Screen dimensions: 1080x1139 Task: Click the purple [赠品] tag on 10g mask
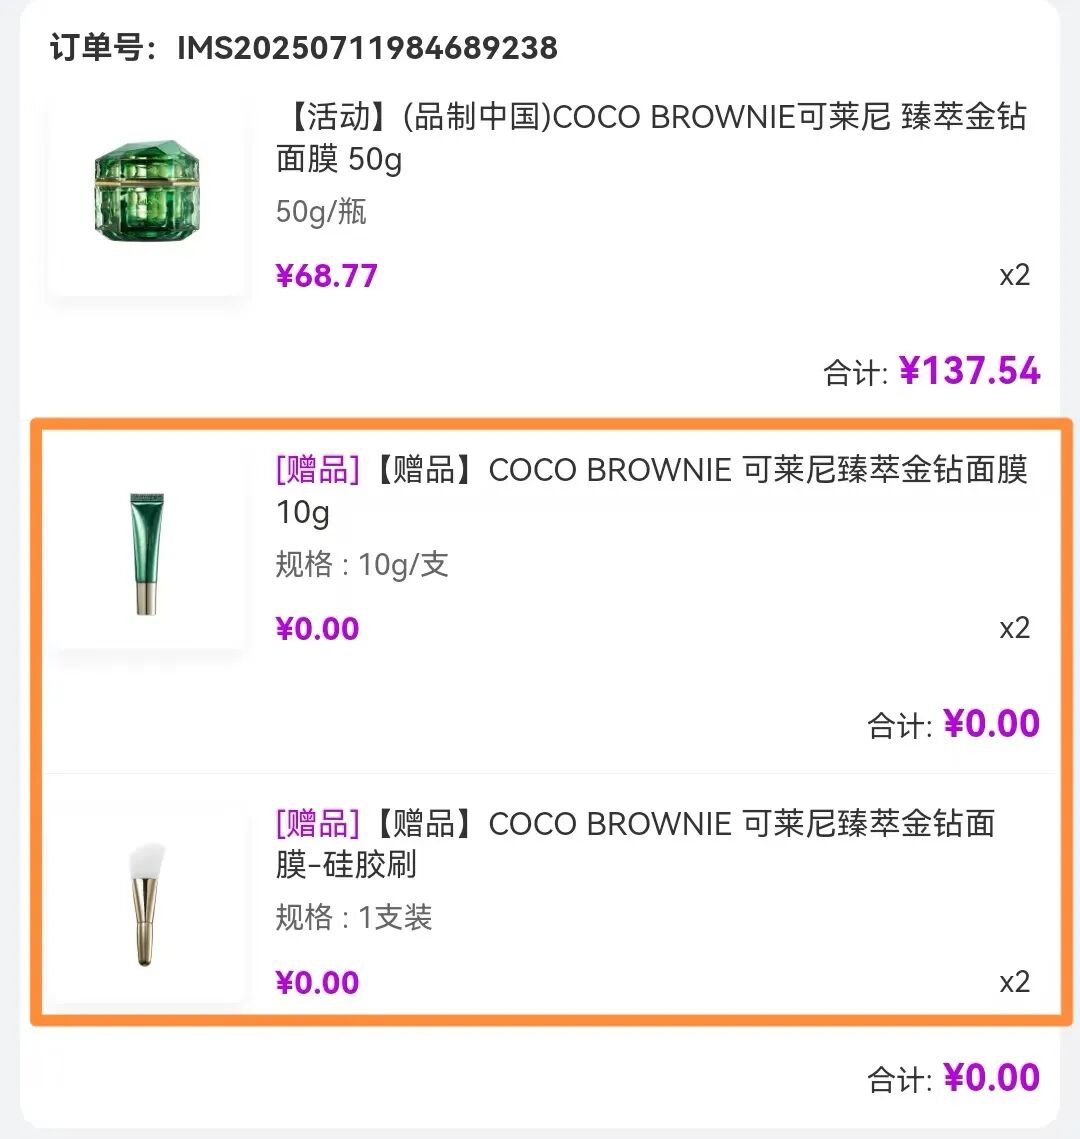tap(317, 469)
